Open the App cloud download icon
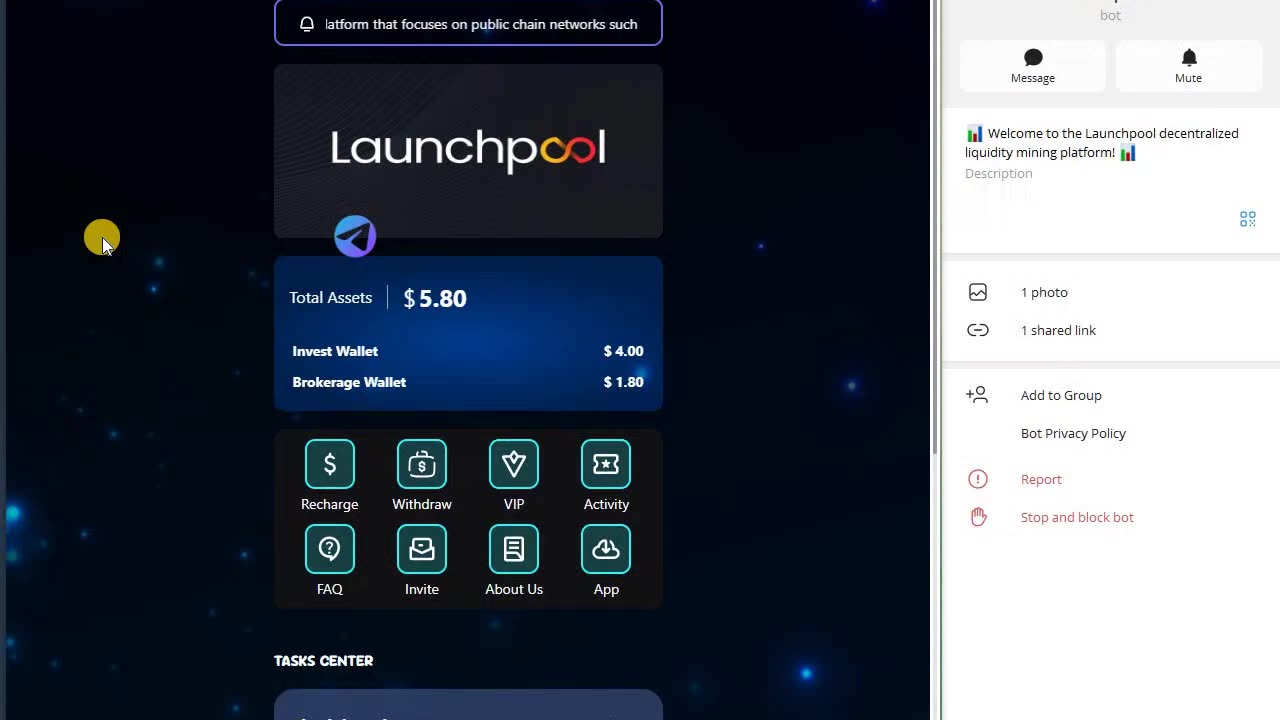1280x720 pixels. [606, 549]
